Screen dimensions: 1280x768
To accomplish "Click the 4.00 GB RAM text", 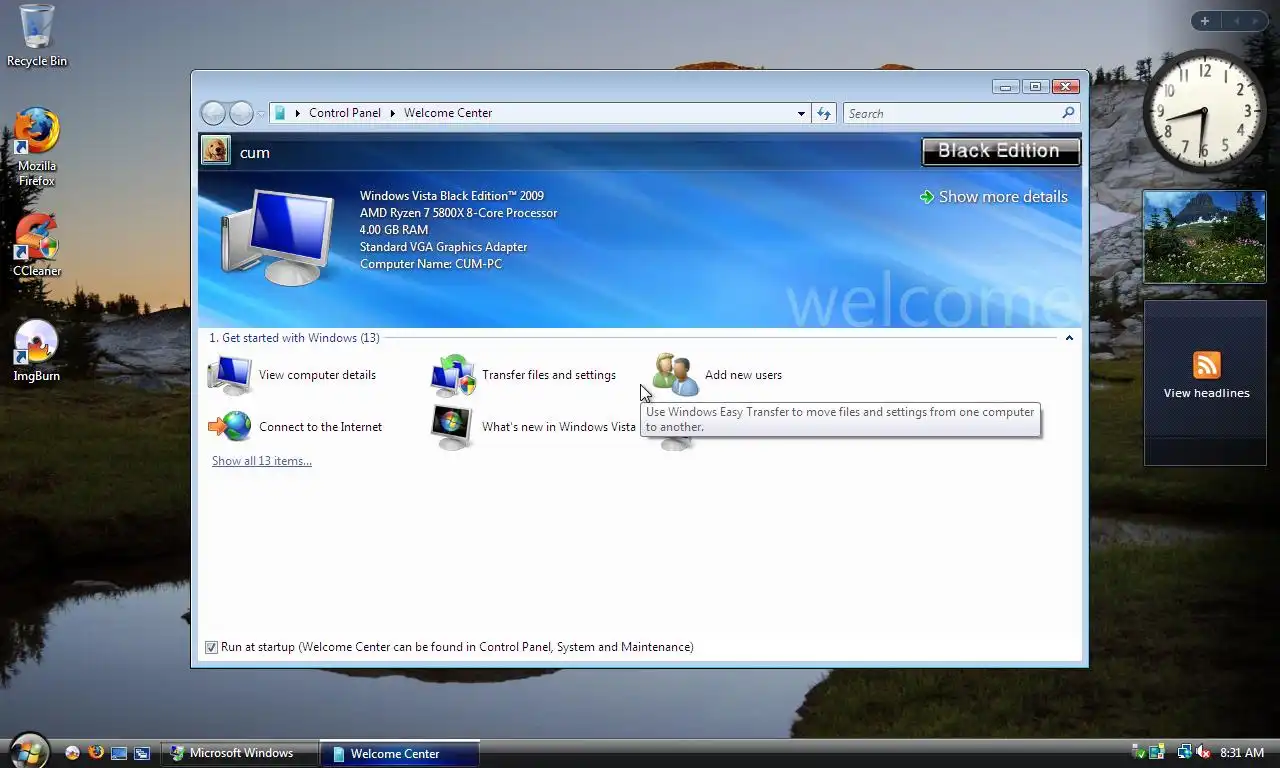I will (x=394, y=230).
